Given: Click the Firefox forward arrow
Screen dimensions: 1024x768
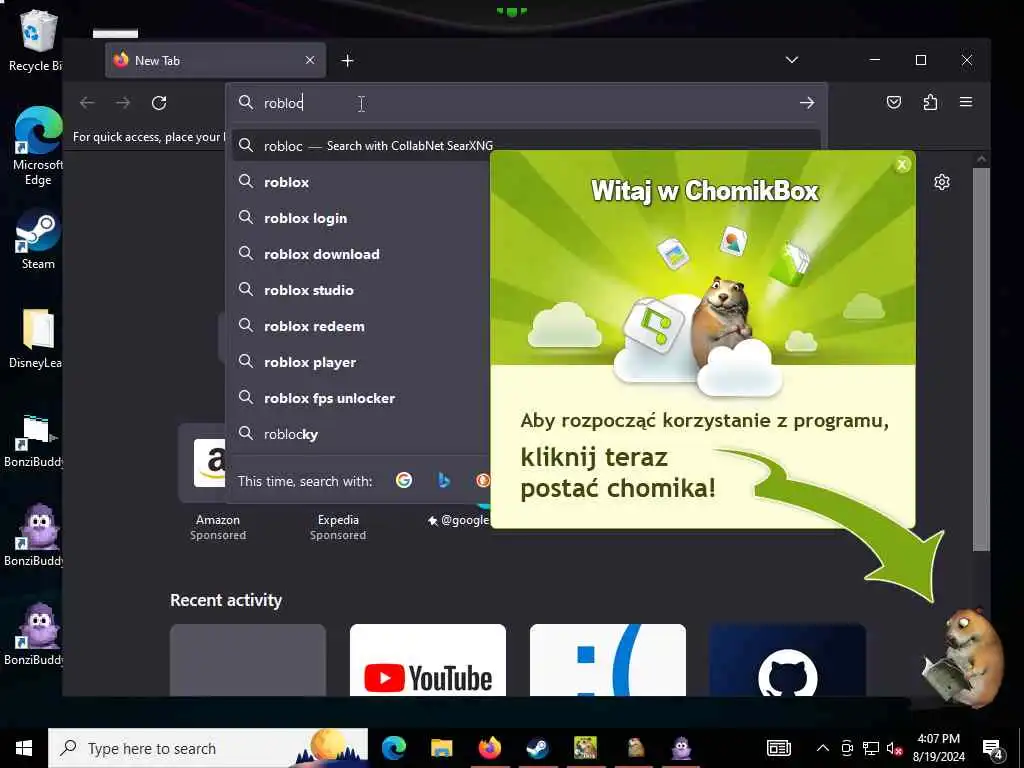Looking at the screenshot, I should pos(123,103).
